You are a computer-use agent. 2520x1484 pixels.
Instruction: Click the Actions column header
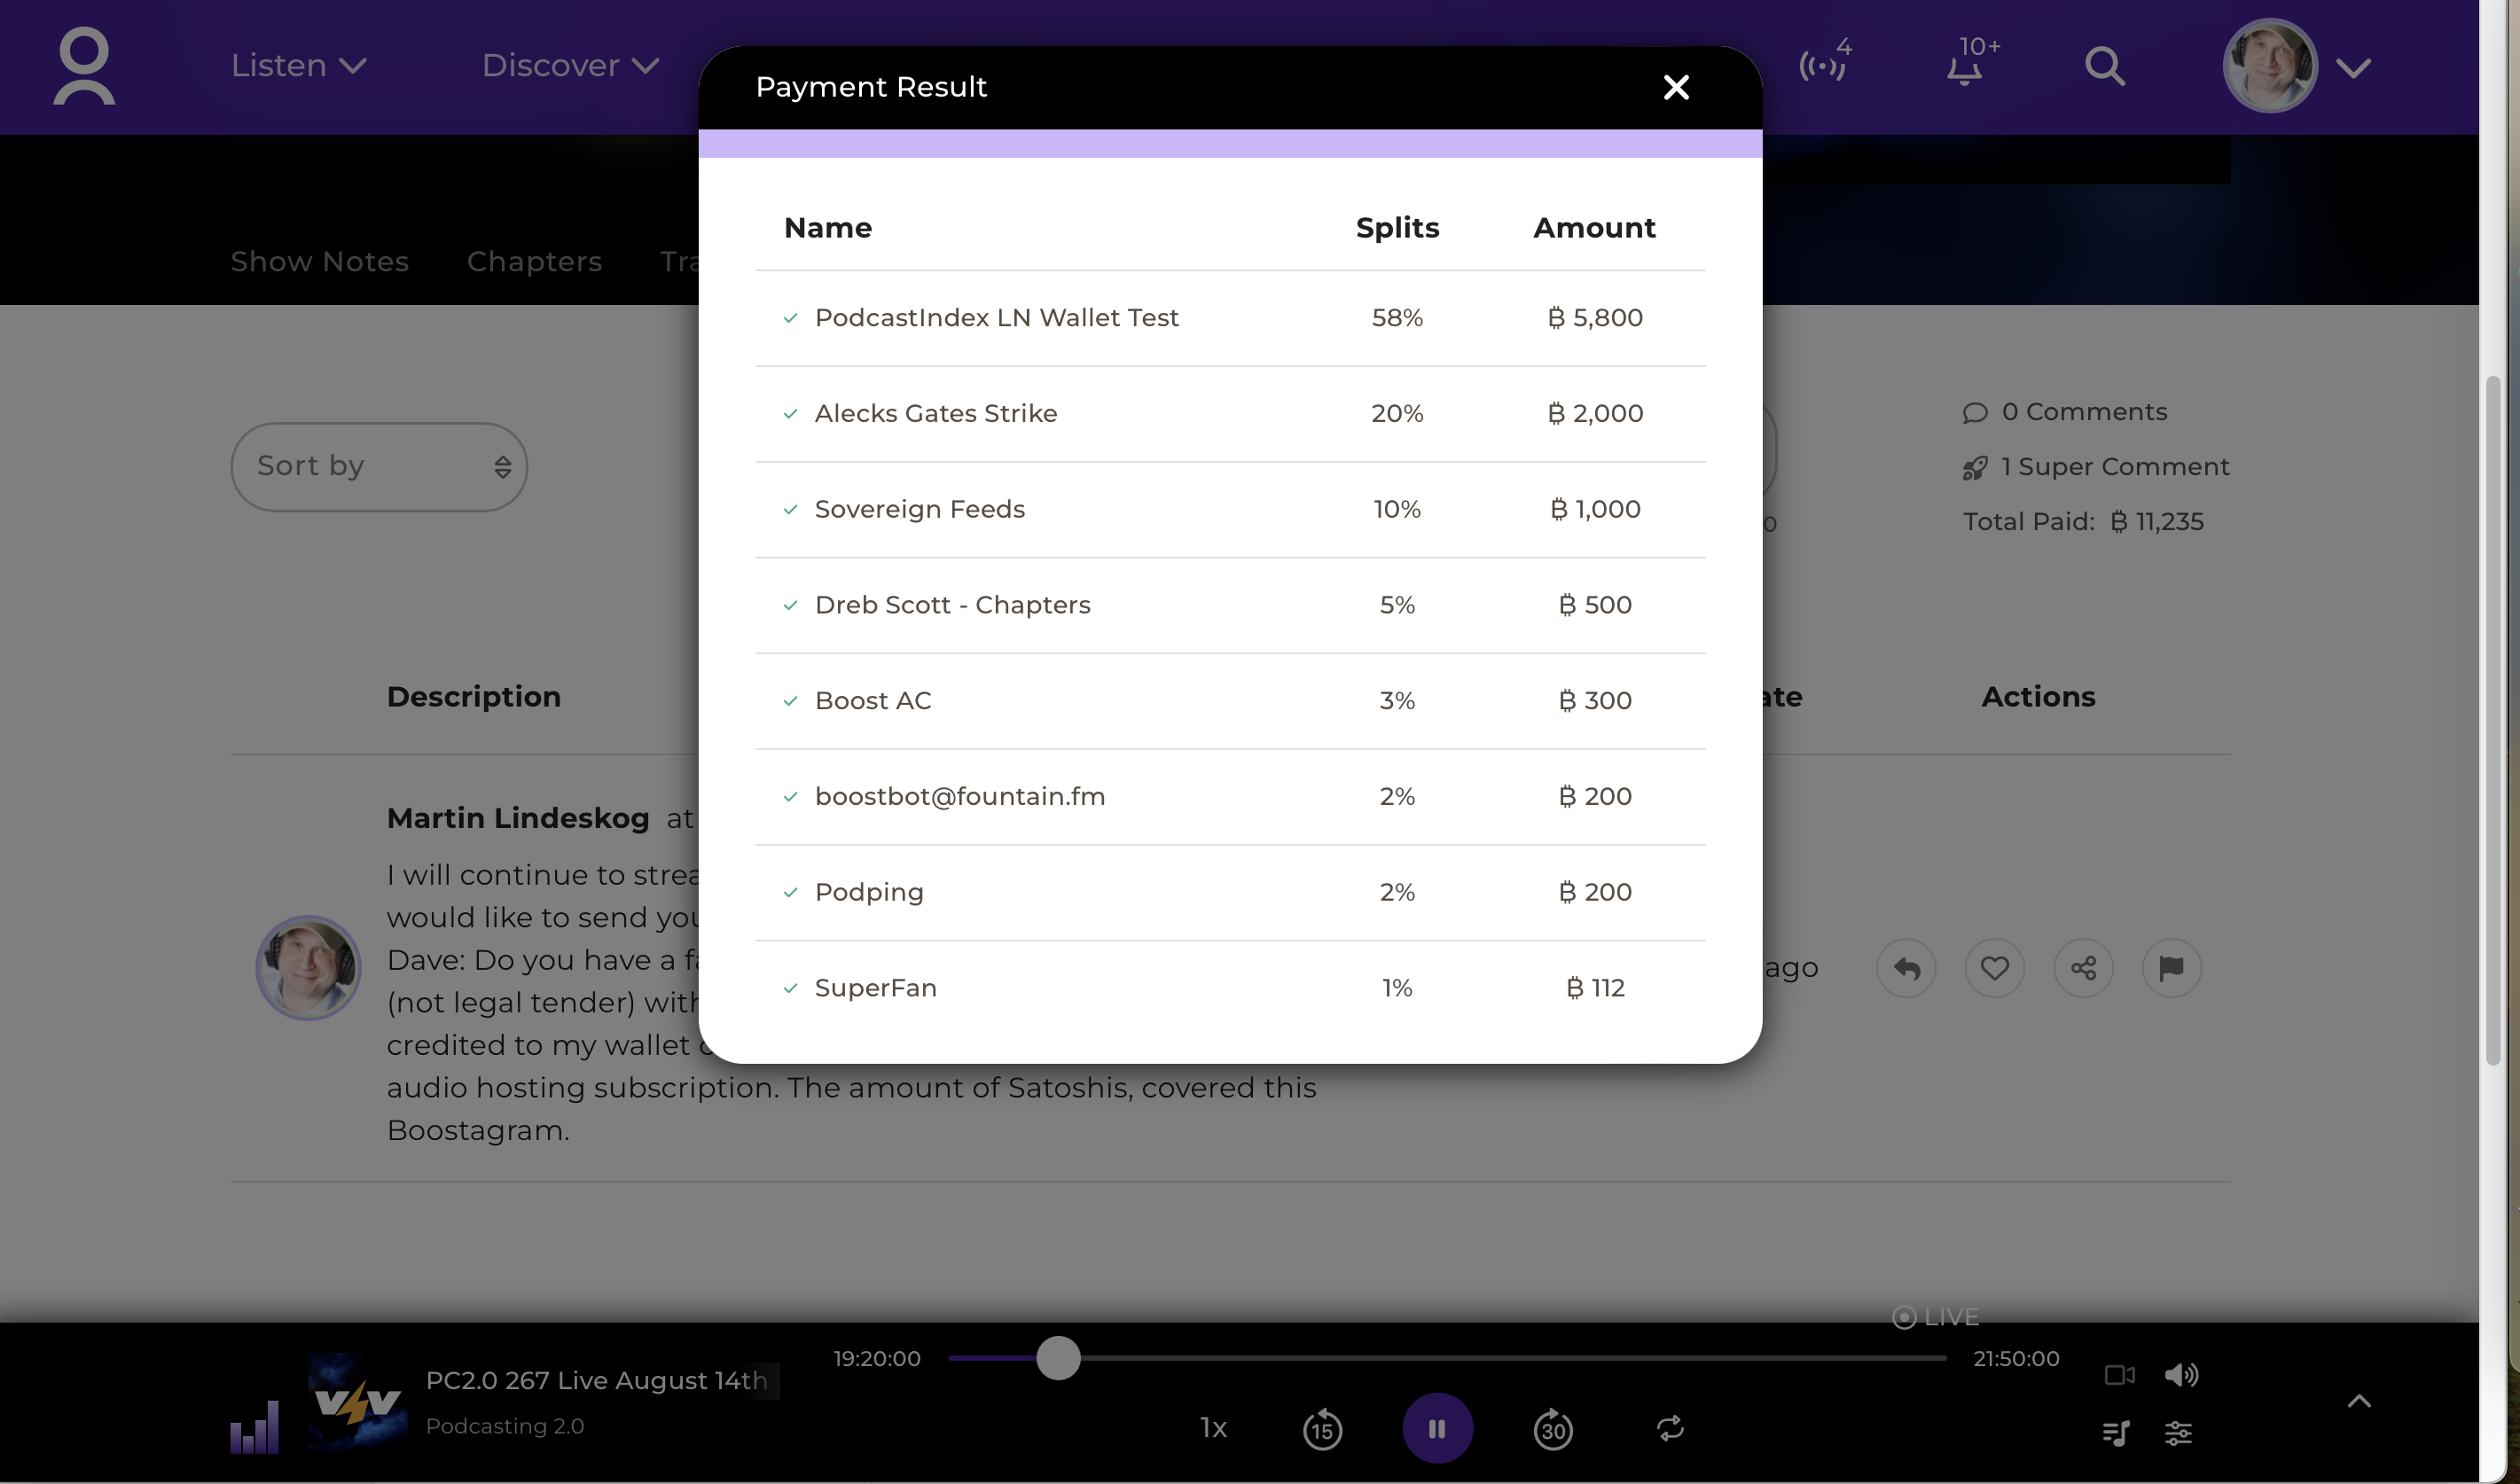pos(2038,698)
